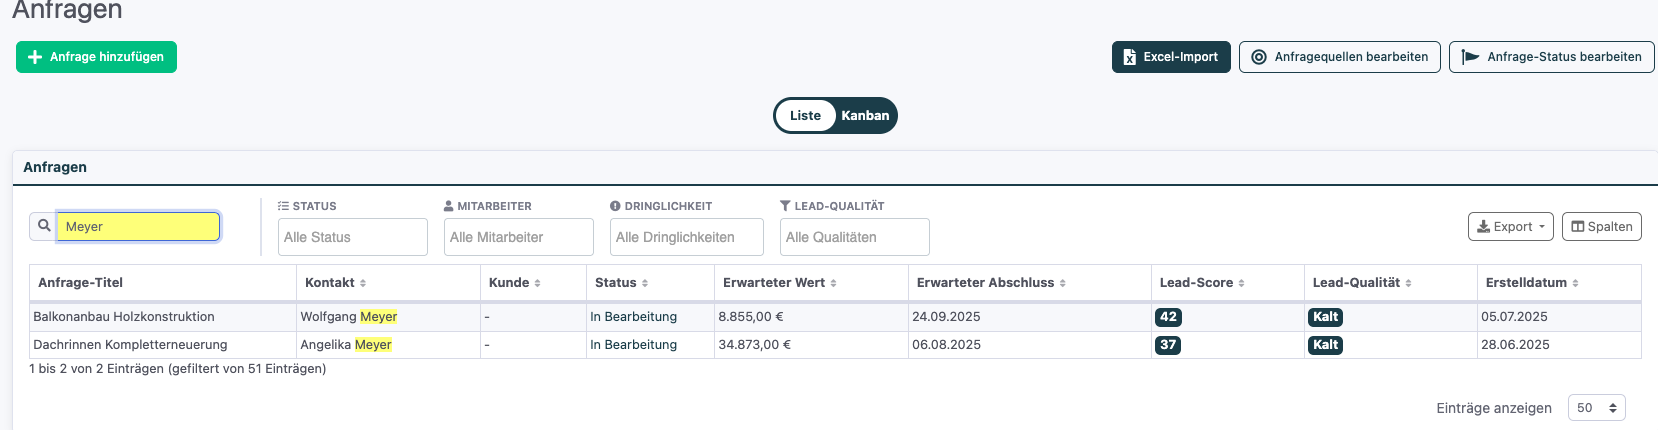Click Anfrage hinzufügen button
Screen dimensions: 1658x430
pos(96,57)
